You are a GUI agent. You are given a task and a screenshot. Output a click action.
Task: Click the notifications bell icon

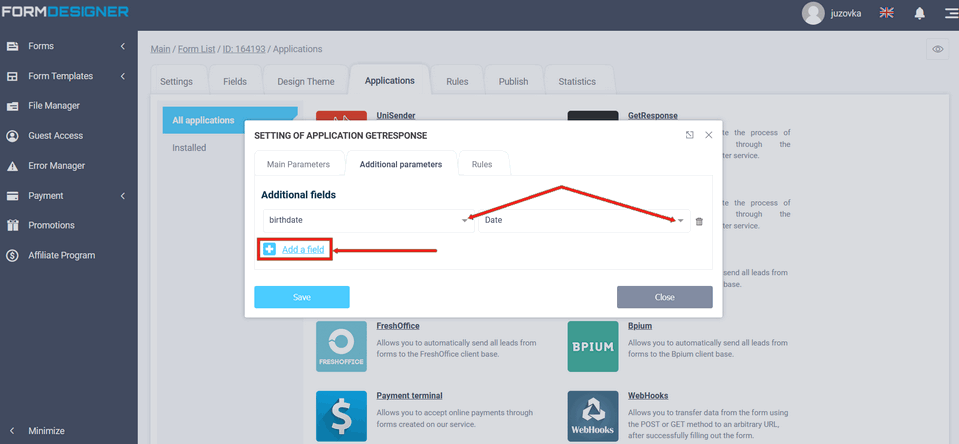(x=919, y=13)
